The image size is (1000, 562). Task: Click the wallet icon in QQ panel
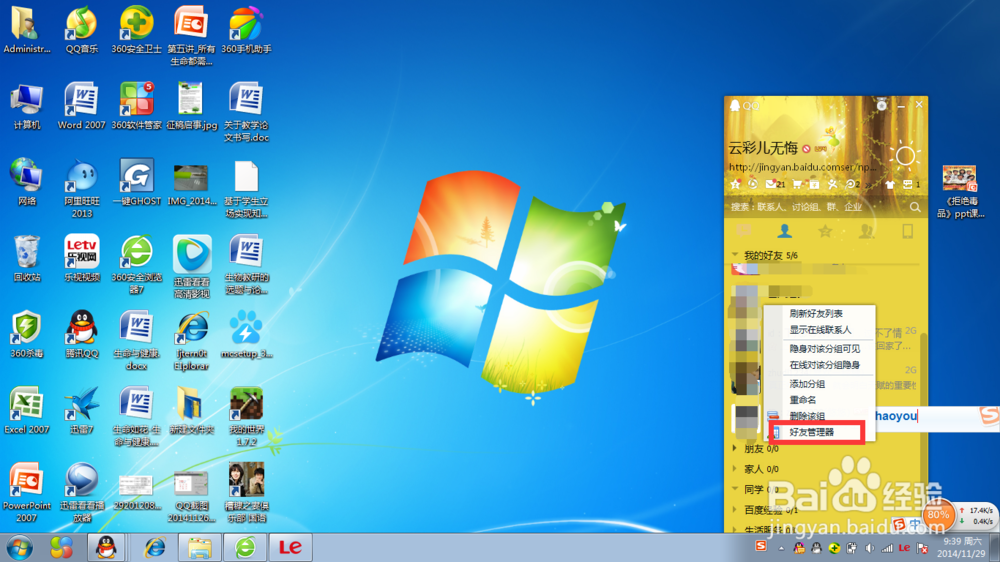coord(814,184)
